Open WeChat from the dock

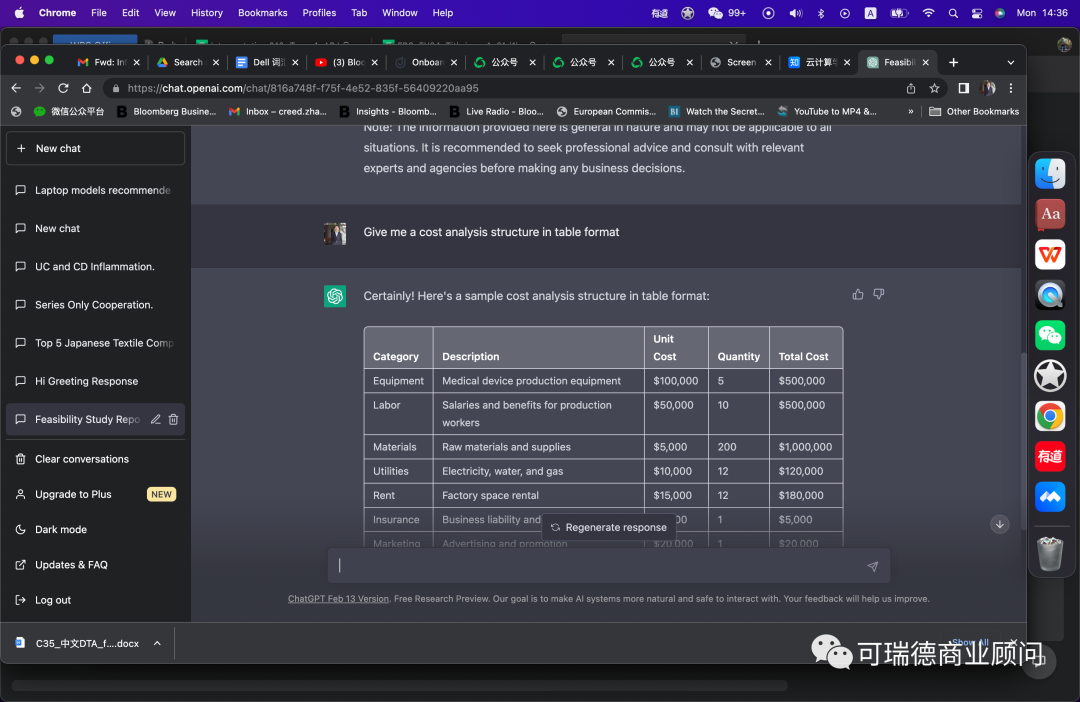[1050, 335]
